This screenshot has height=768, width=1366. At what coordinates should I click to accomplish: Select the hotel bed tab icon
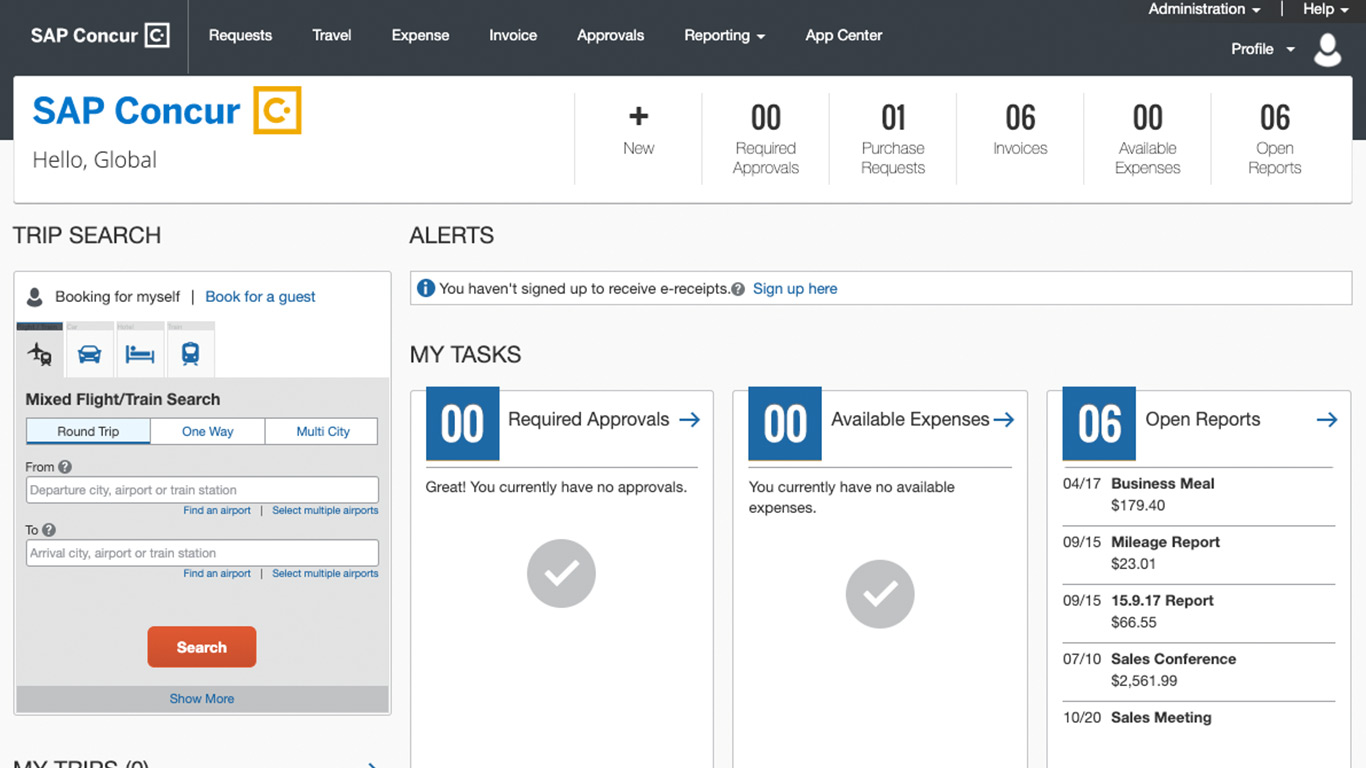pyautogui.click(x=140, y=354)
